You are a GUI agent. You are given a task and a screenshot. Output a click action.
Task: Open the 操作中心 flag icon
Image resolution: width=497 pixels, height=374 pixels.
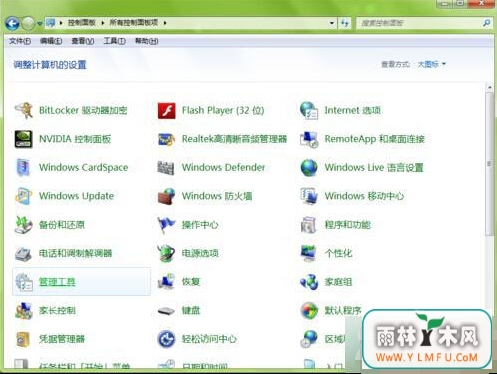click(166, 225)
